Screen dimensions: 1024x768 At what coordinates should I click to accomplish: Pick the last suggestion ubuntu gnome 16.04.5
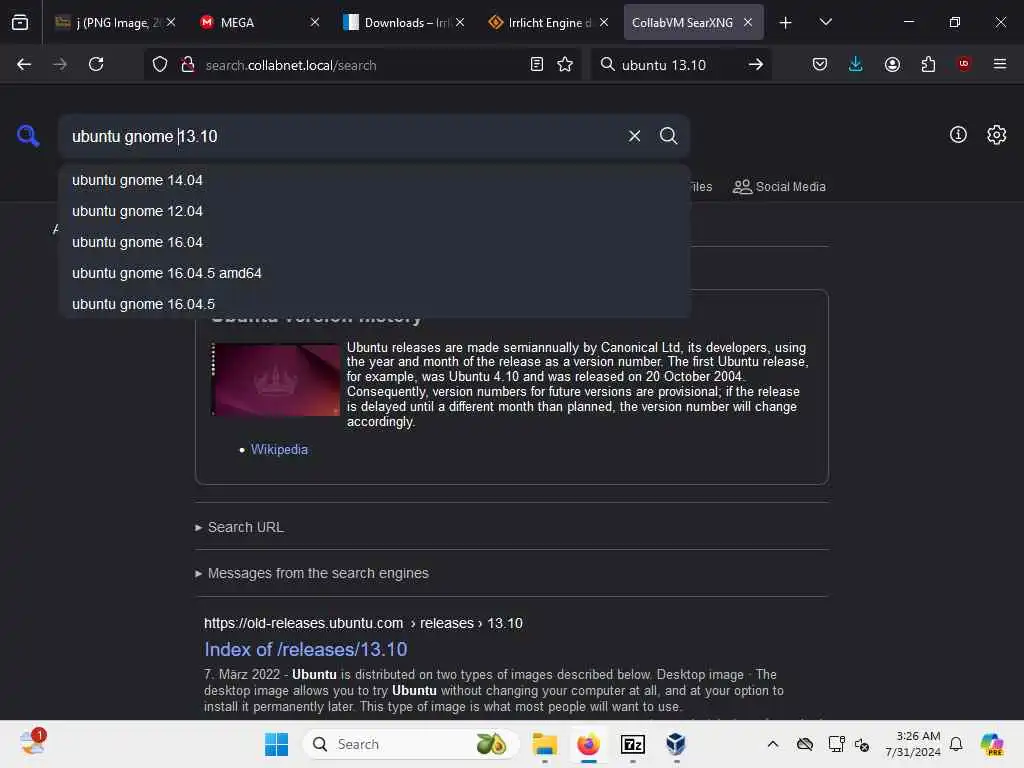click(374, 304)
